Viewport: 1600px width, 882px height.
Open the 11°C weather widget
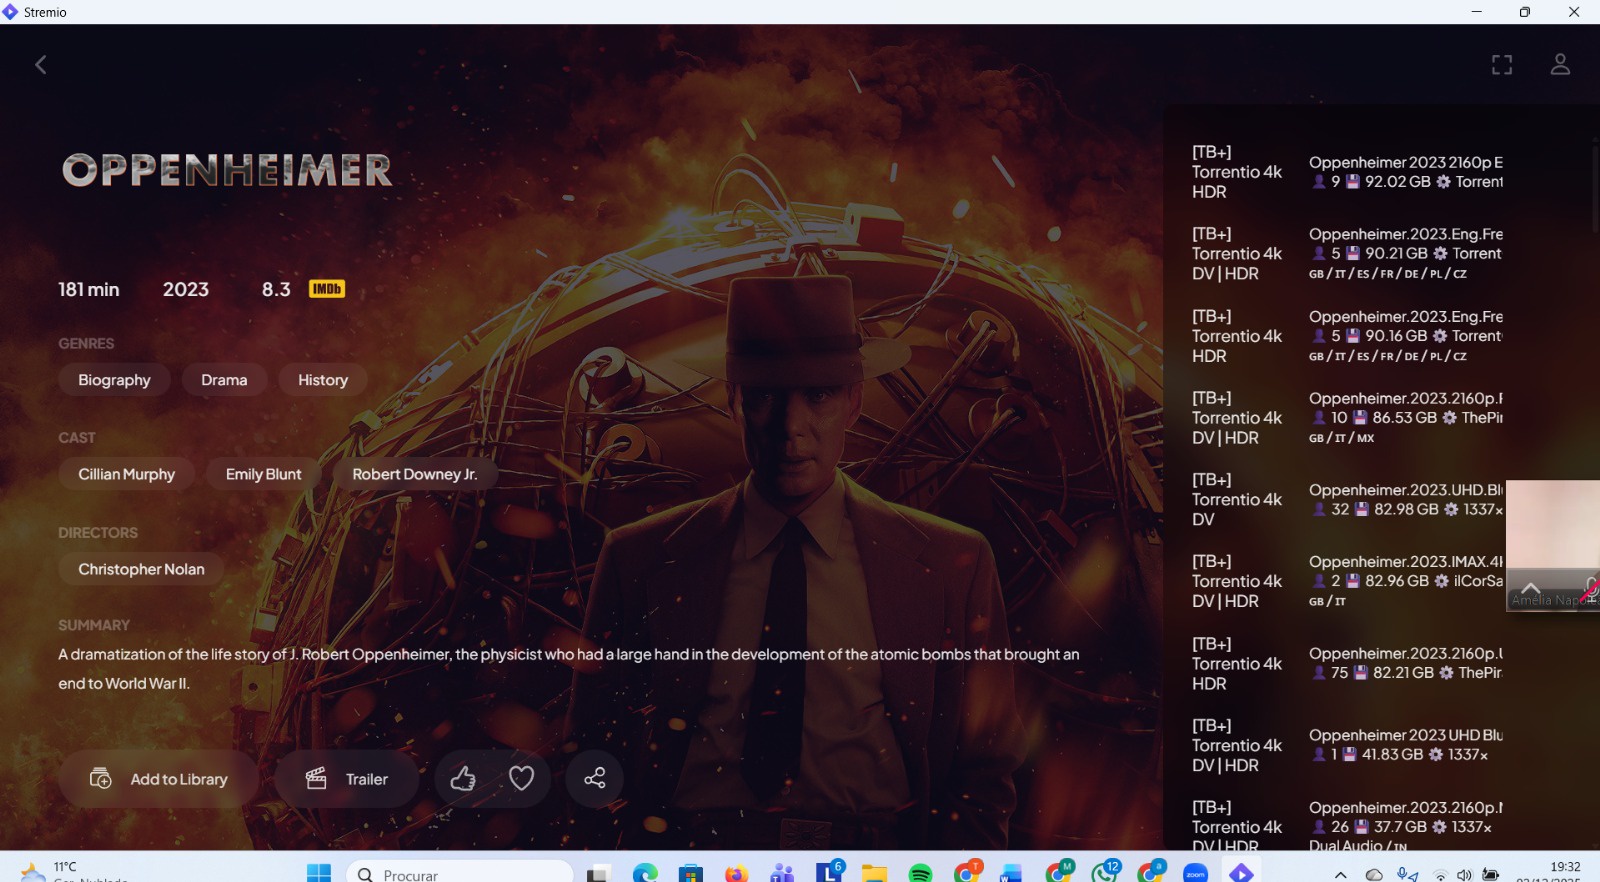point(75,871)
